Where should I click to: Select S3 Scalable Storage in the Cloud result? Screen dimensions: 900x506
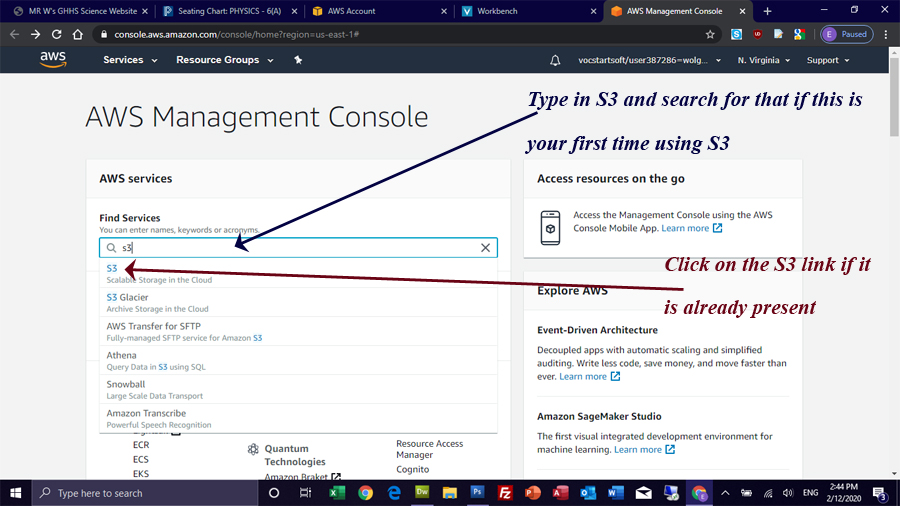pos(112,269)
